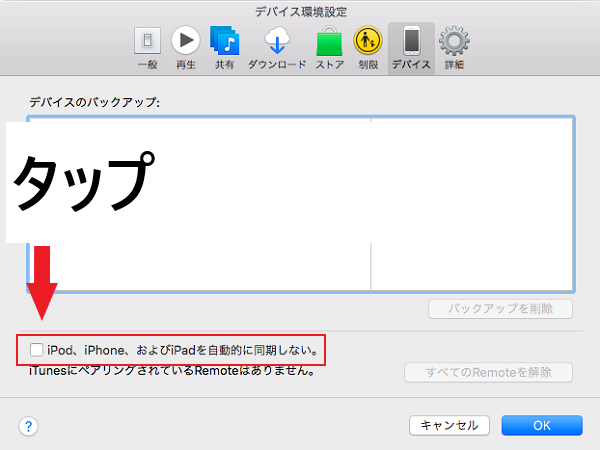Enable the automatic sync prevention checkbox
This screenshot has width=600, height=450.
point(36,350)
